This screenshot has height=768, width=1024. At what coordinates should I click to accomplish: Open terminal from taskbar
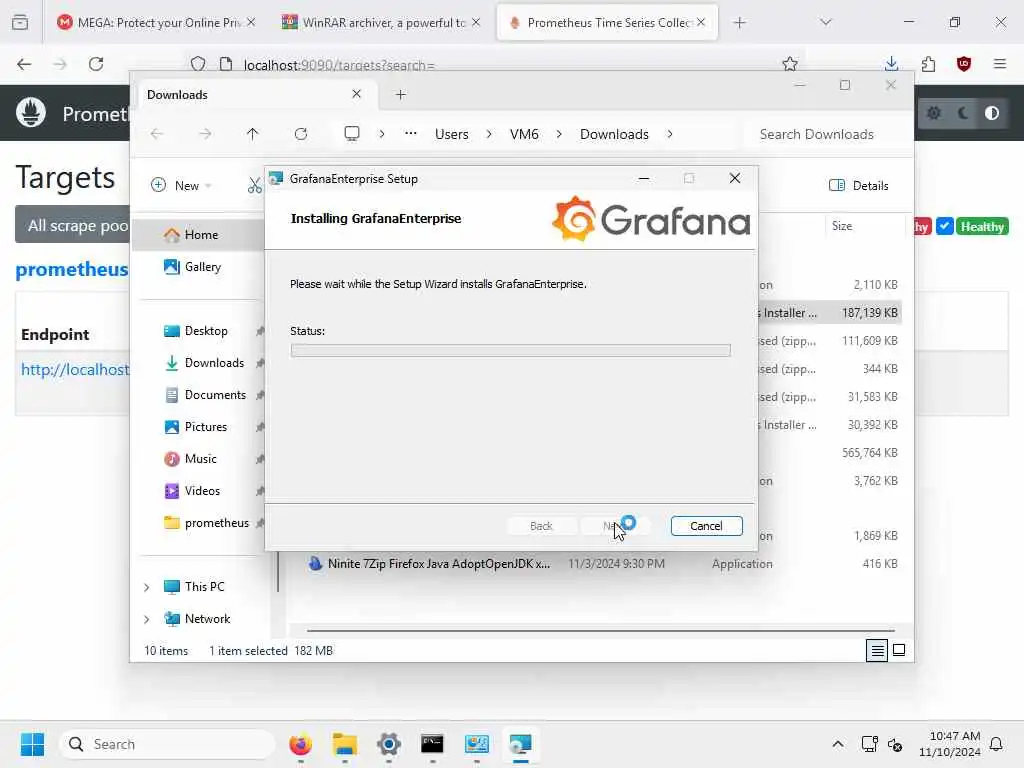coord(432,744)
